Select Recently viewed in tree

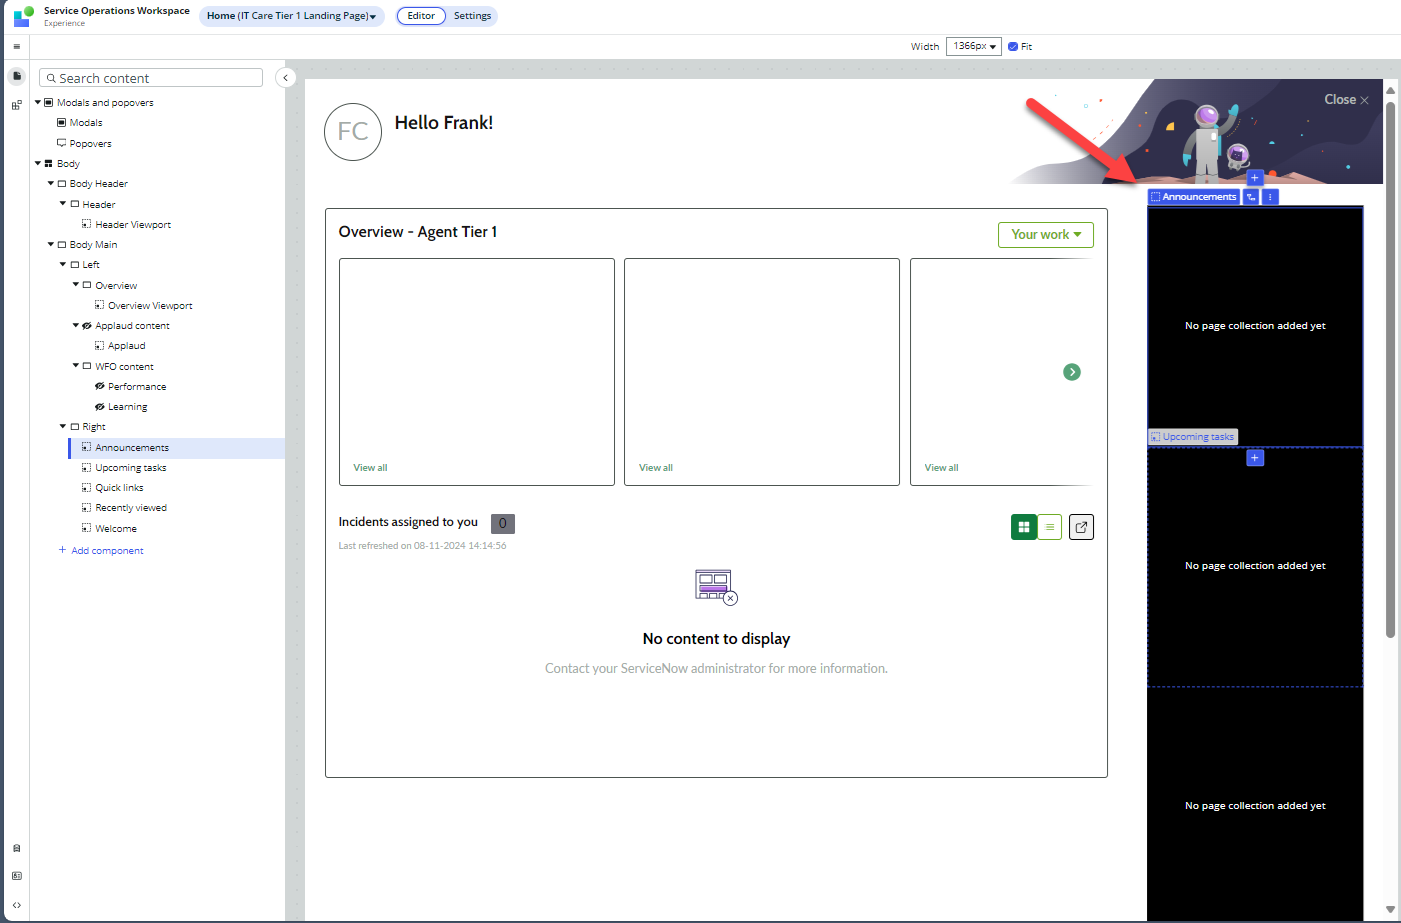(131, 508)
